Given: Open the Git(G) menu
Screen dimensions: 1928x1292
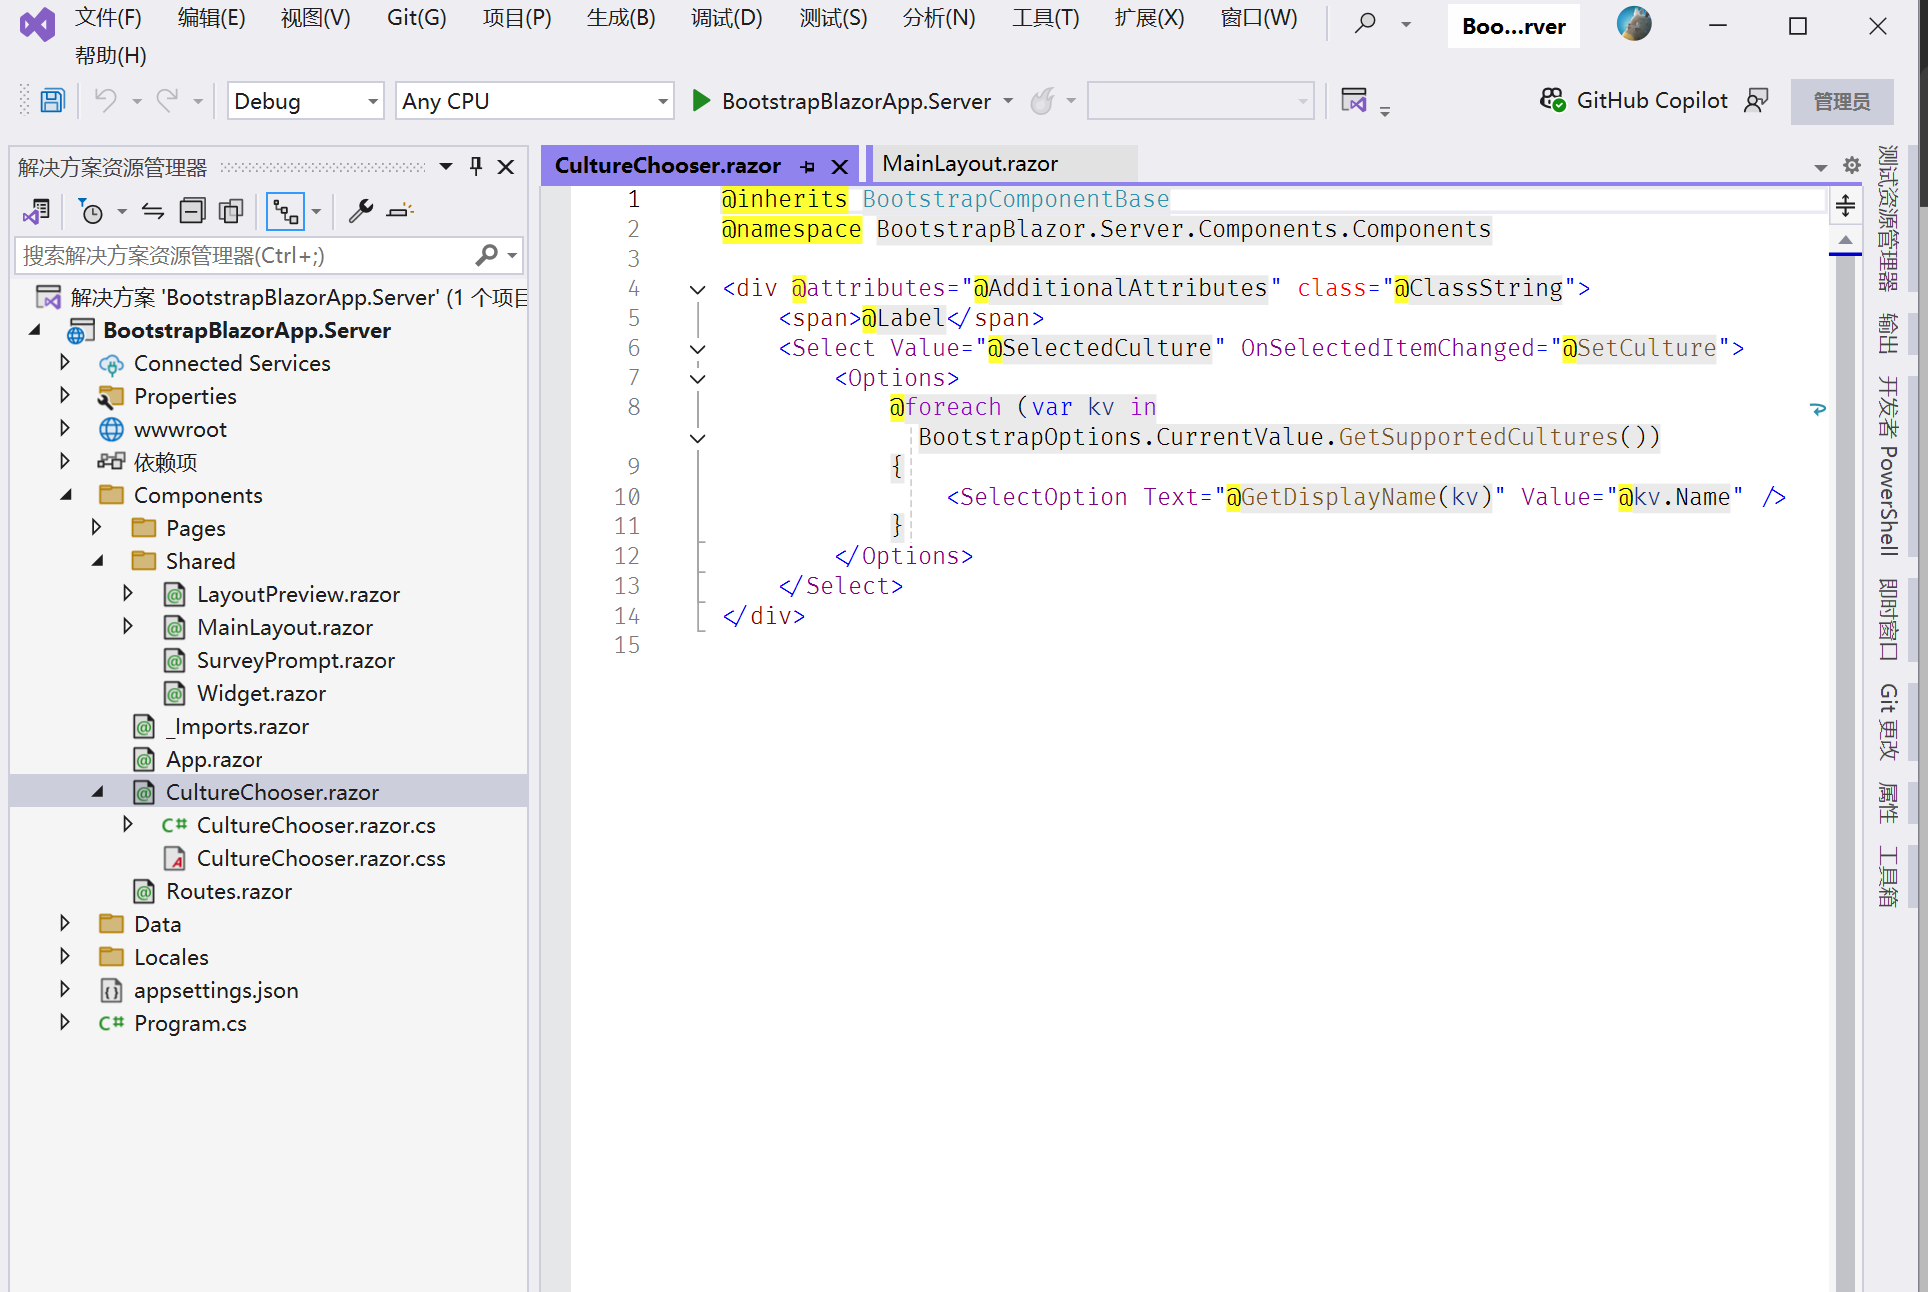Looking at the screenshot, I should [x=416, y=18].
